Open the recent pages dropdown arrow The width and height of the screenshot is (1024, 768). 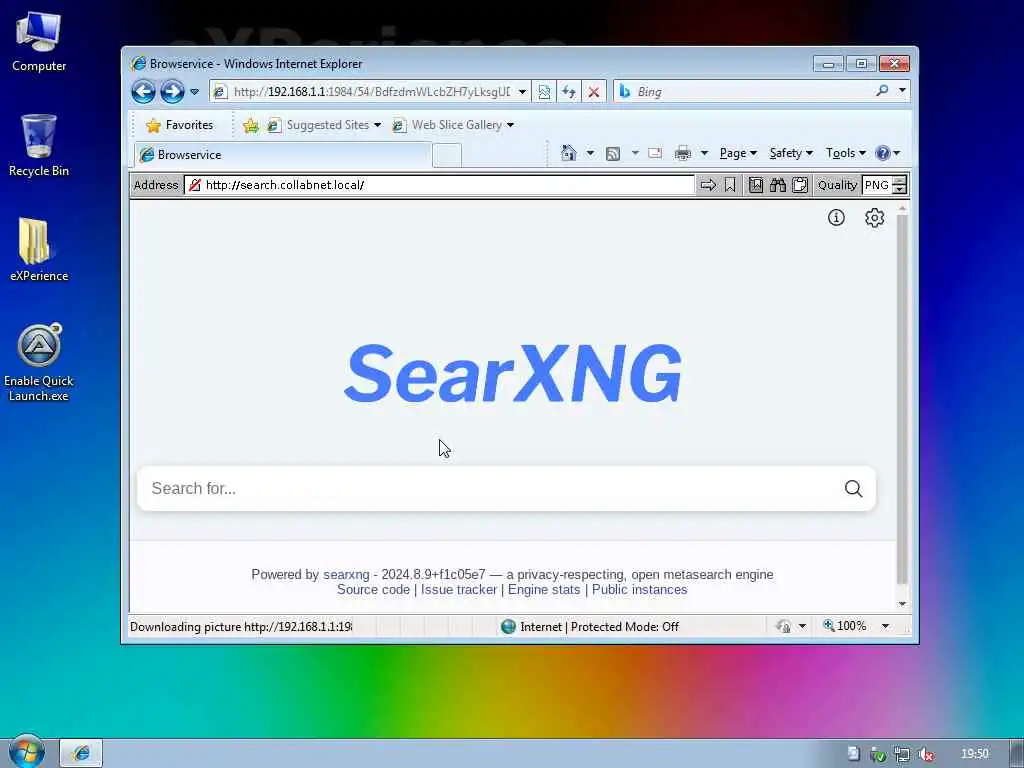point(195,92)
